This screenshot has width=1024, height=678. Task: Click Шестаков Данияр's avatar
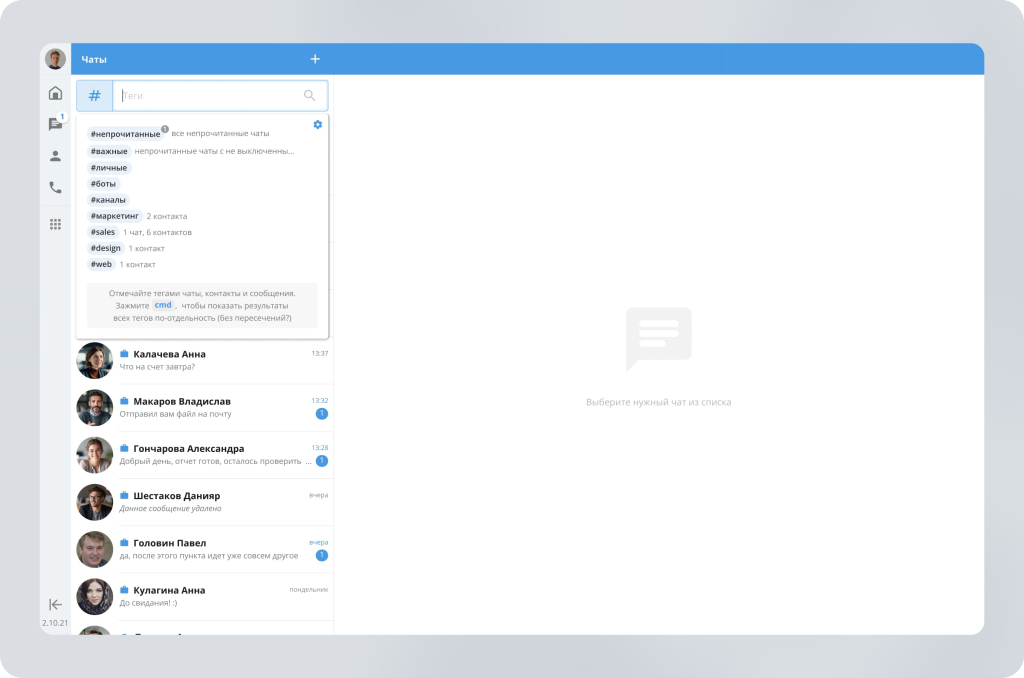click(95, 502)
